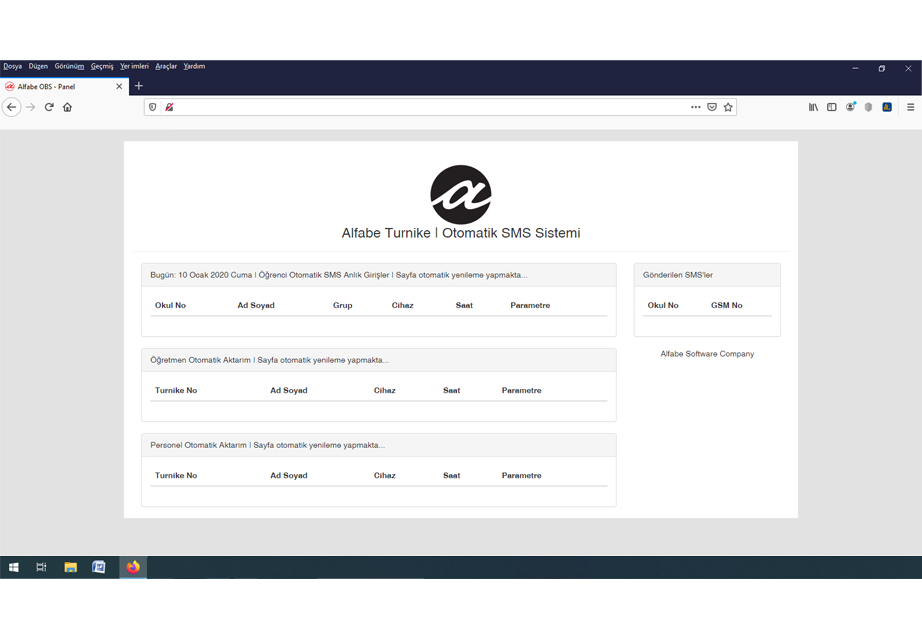This screenshot has height=641, width=922.
Task: Click the Alfabe Turnike page heading
Action: [x=461, y=233]
